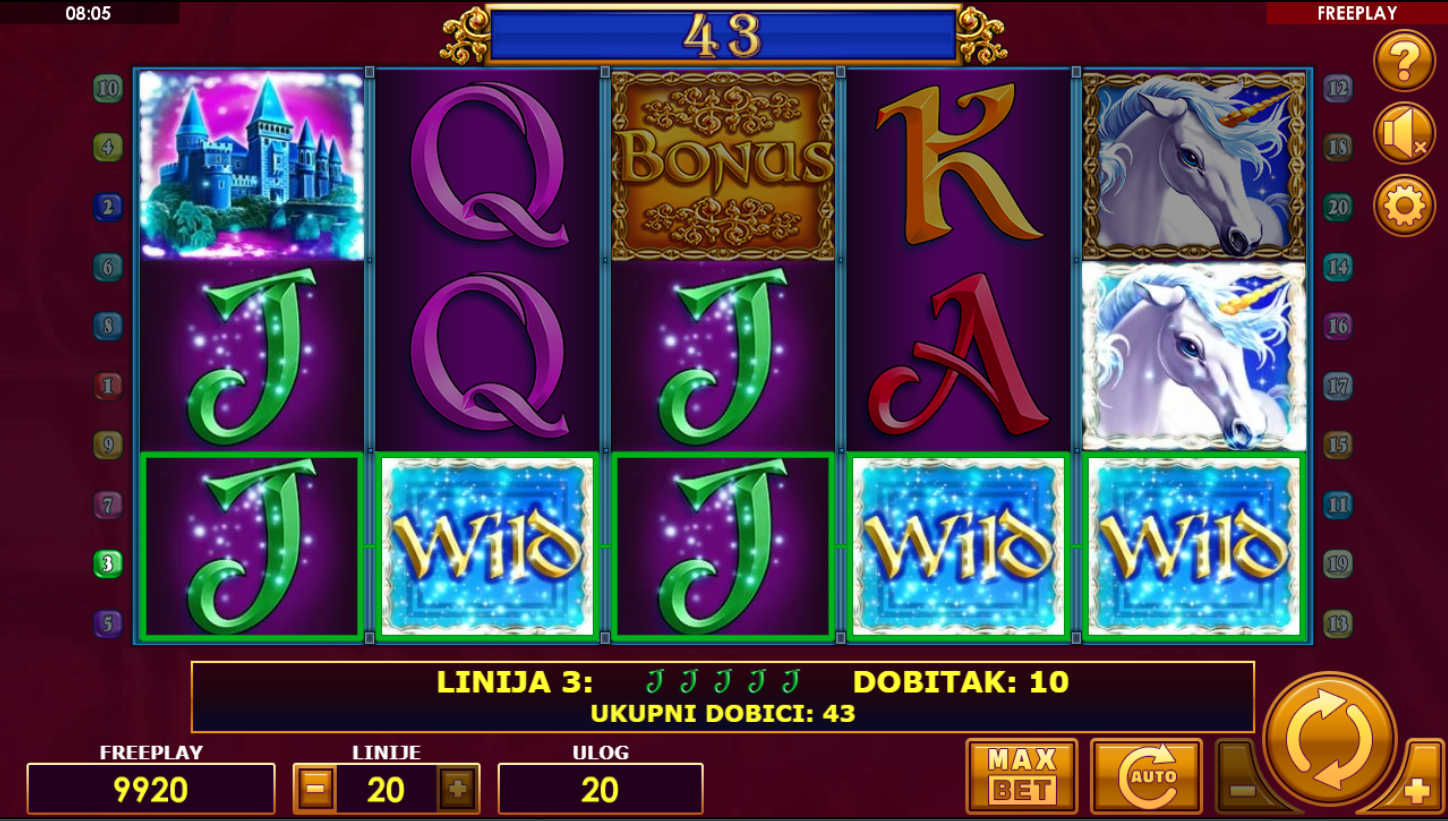Click the Bonus symbol on the middle reel
The height and width of the screenshot is (821, 1448).
point(723,165)
